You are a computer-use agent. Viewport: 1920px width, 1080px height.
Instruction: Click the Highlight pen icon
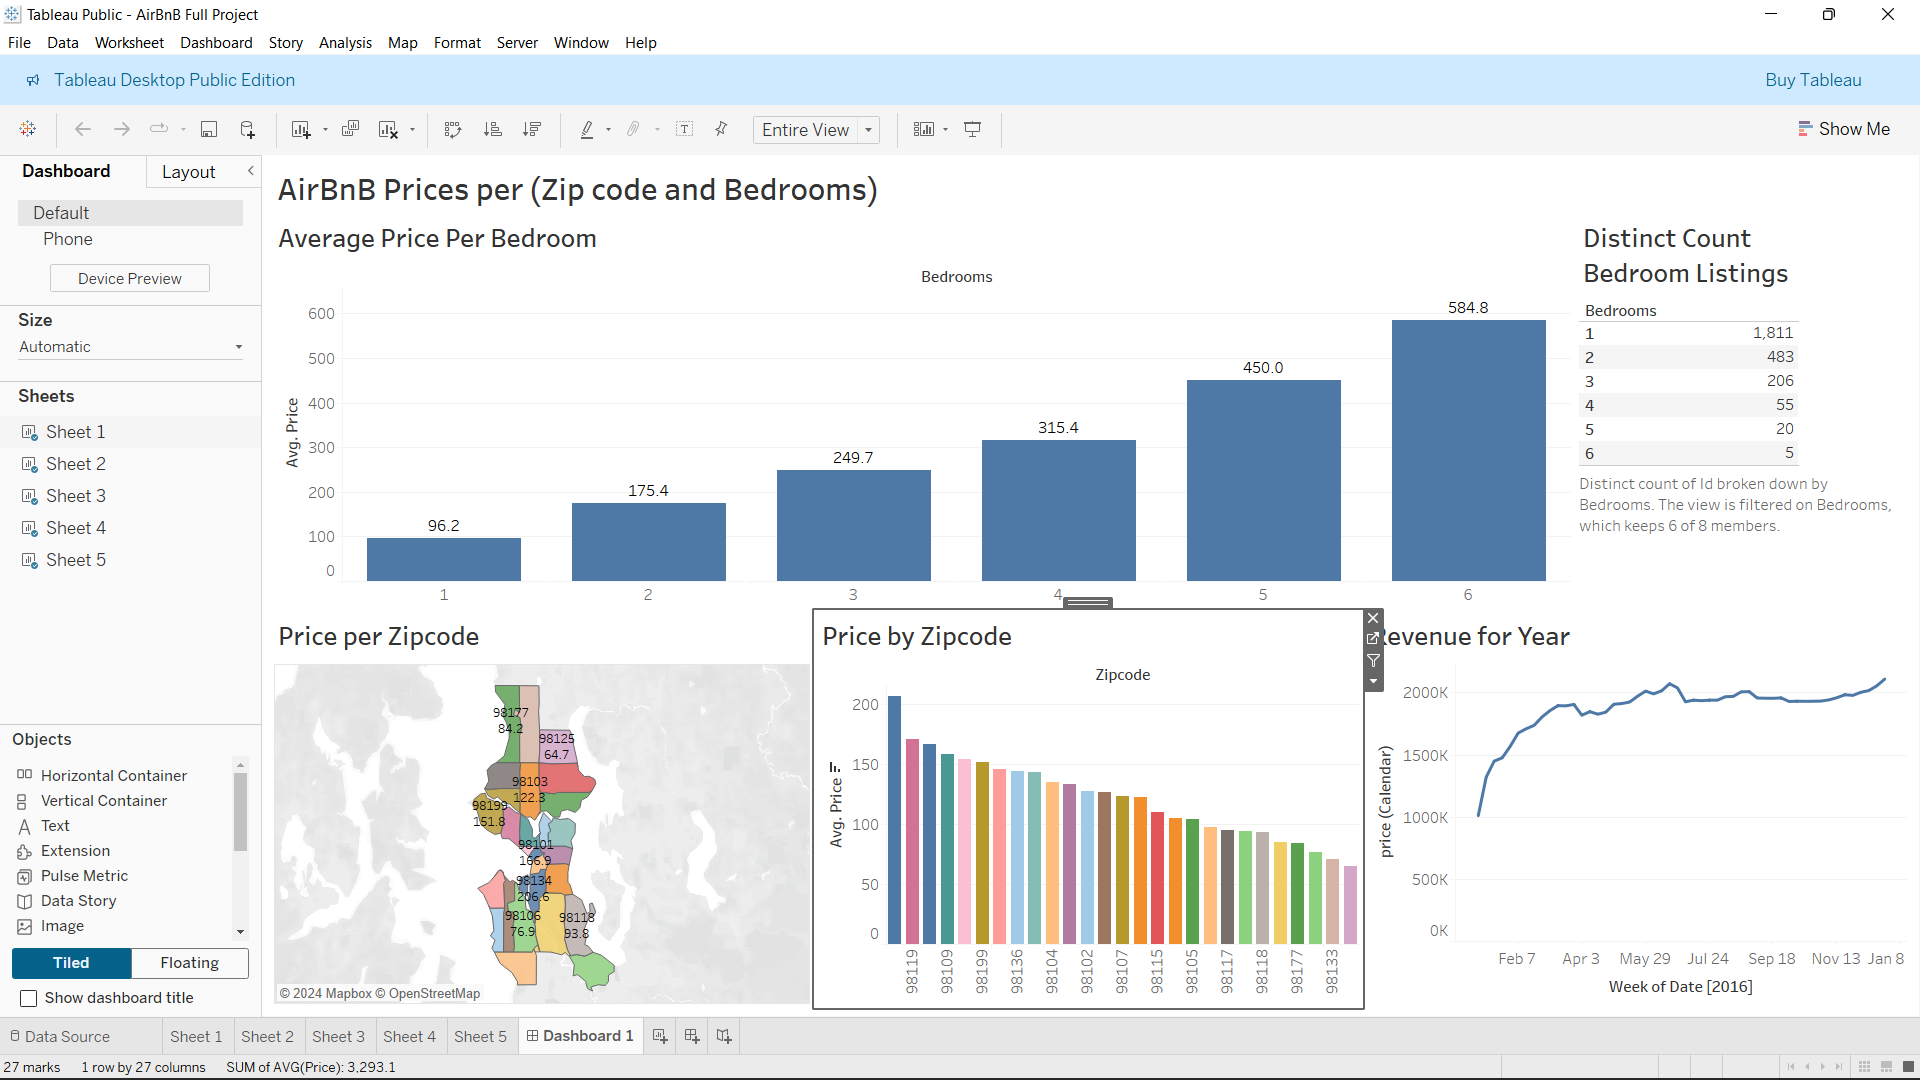point(587,129)
